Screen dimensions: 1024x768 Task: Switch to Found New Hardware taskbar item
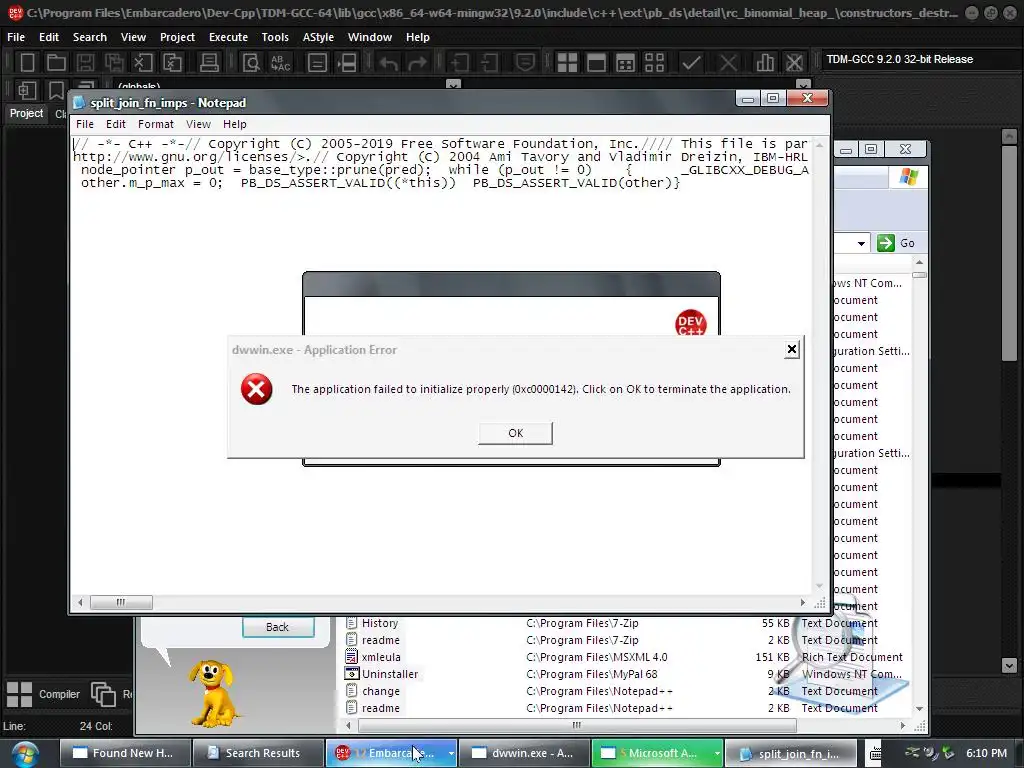click(126, 753)
